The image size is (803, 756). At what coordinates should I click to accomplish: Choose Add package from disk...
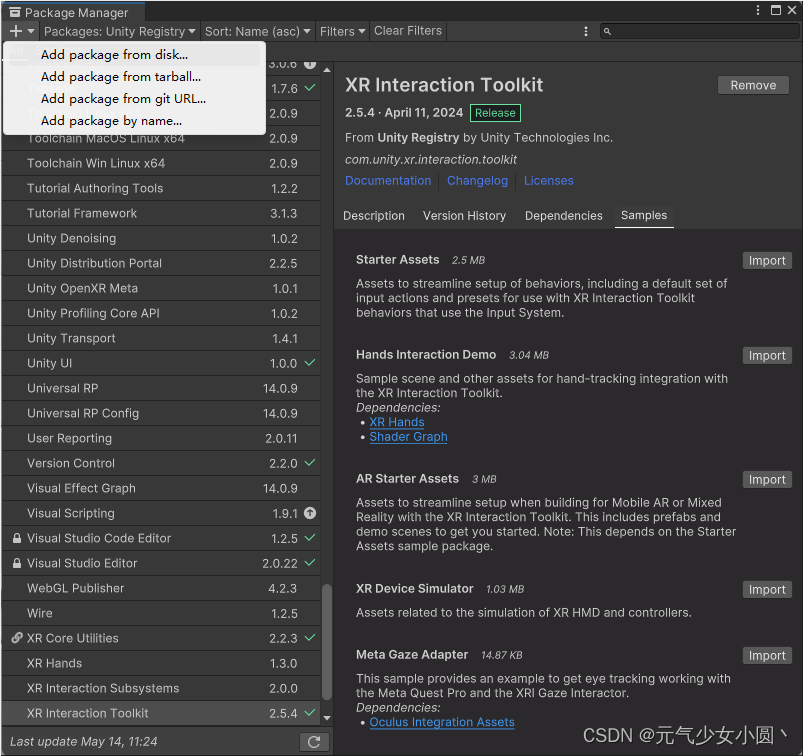coord(132,55)
